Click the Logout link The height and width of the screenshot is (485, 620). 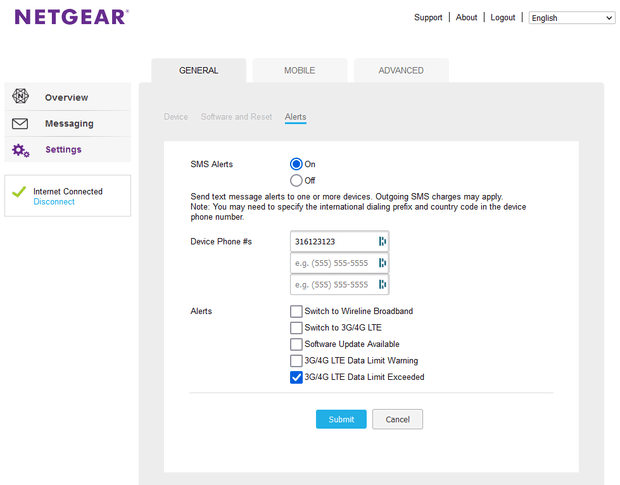pyautogui.click(x=503, y=17)
